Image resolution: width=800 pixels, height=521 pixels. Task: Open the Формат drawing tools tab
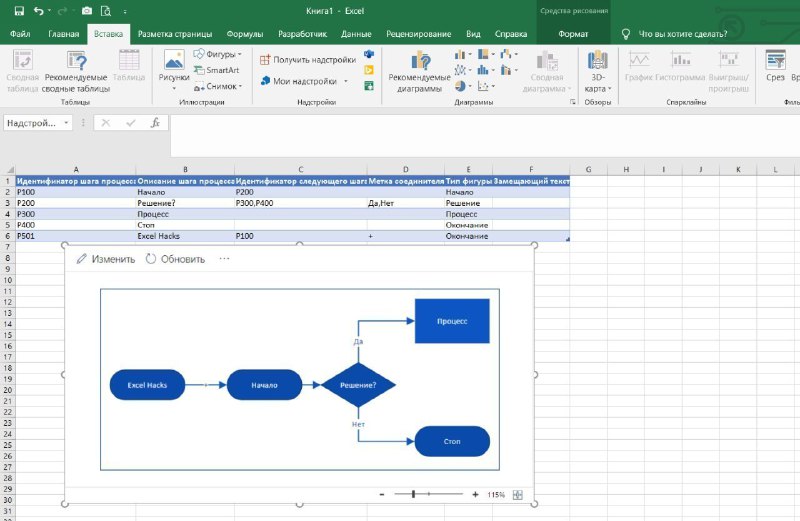coord(573,34)
